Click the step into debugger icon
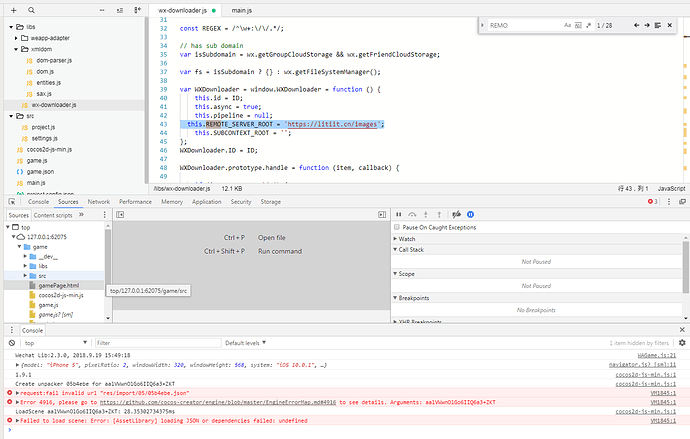The width and height of the screenshot is (690, 439). click(426, 215)
